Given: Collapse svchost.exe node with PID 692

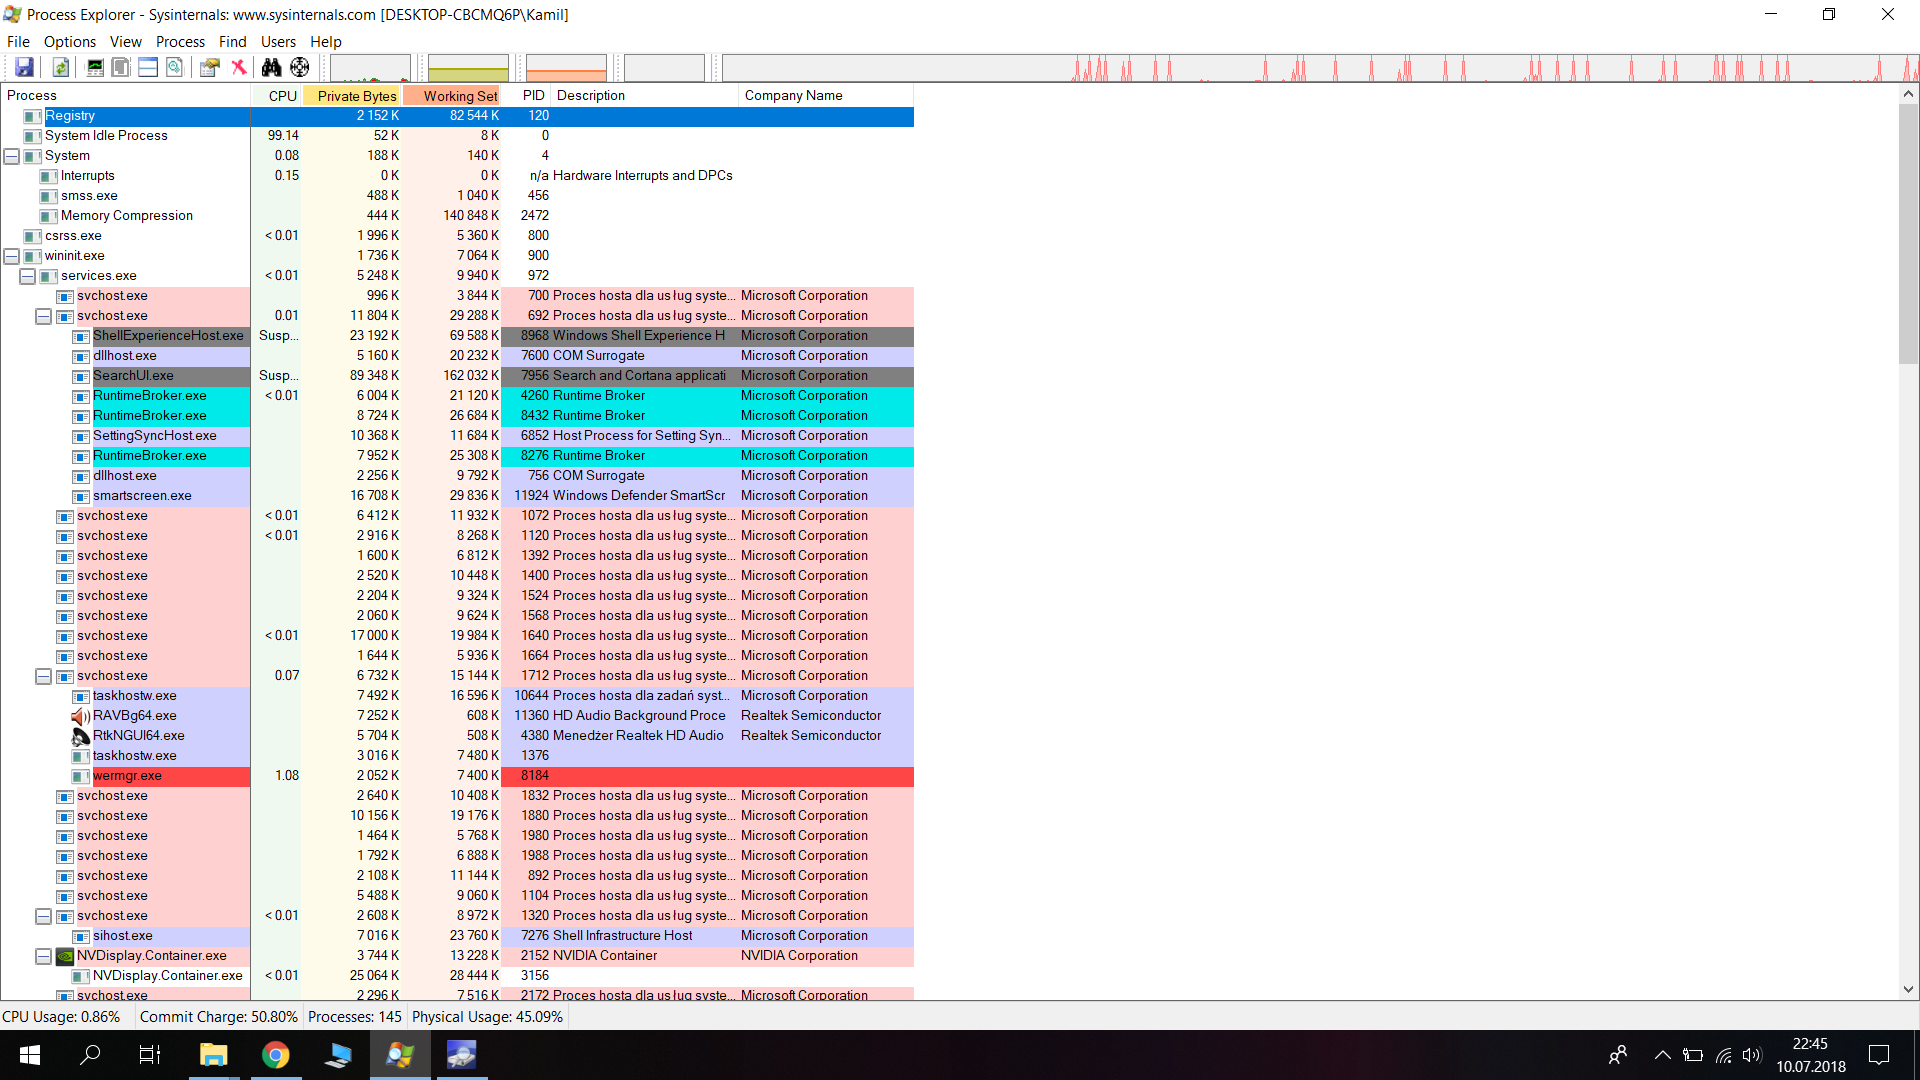Looking at the screenshot, I should 44,316.
